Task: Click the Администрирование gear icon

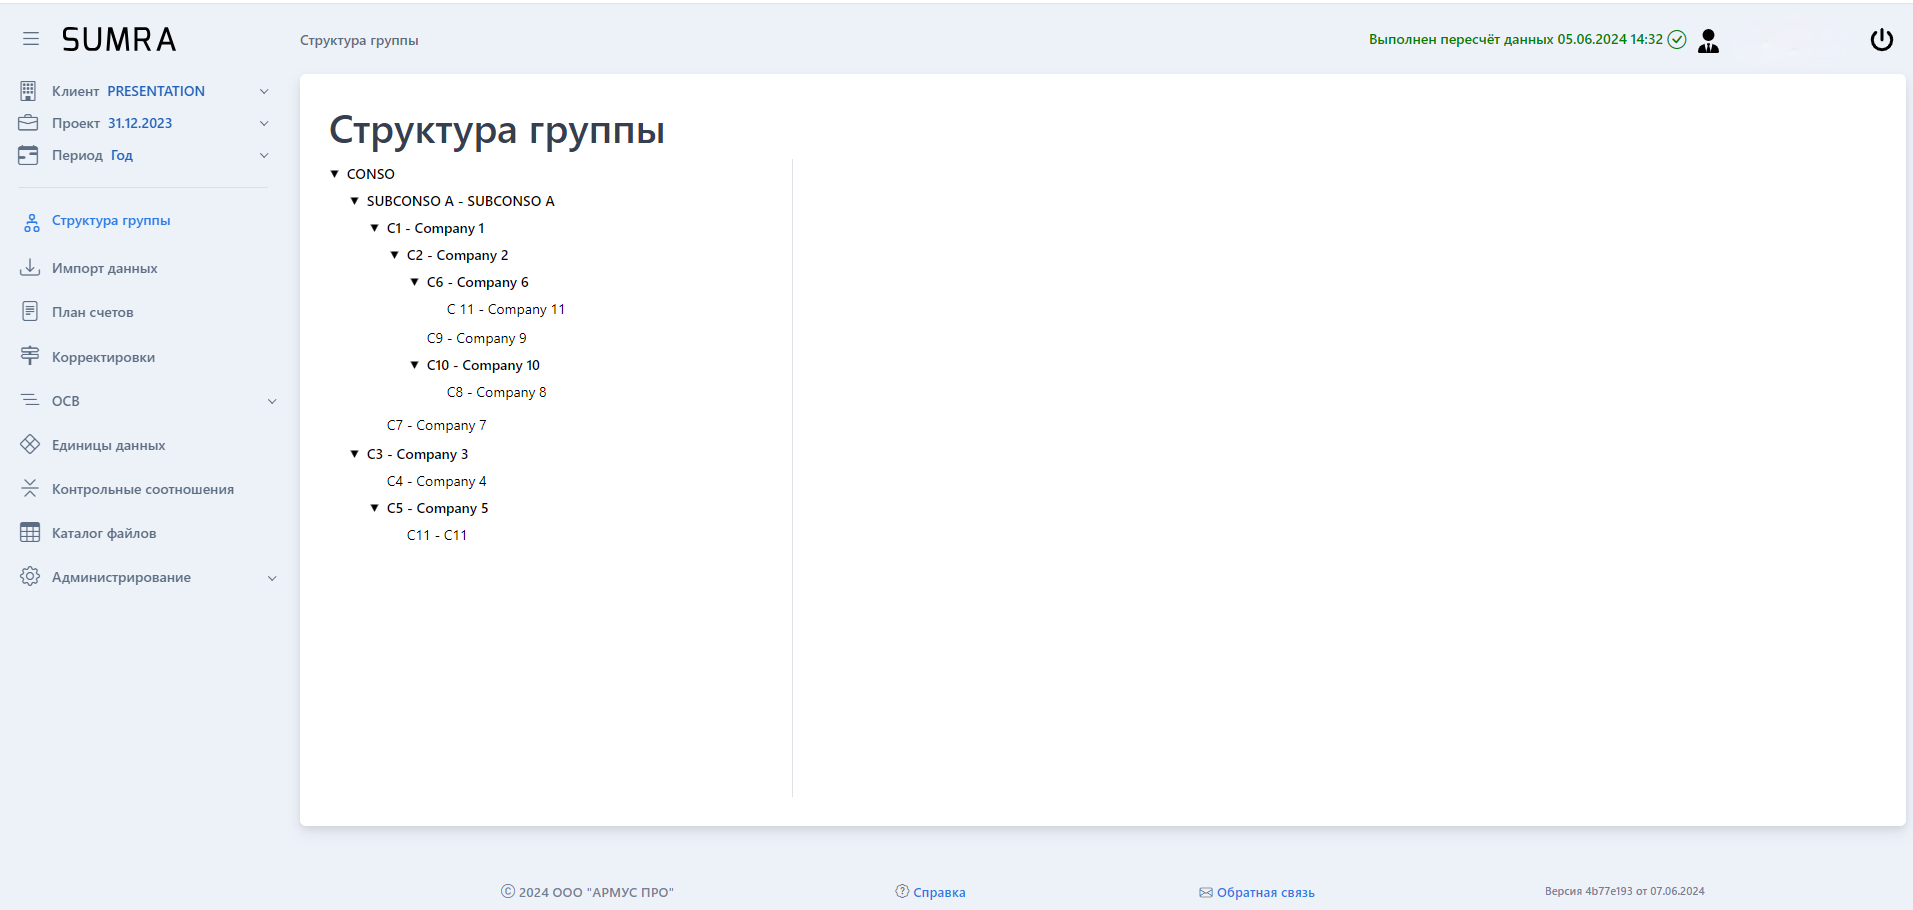Action: [30, 577]
